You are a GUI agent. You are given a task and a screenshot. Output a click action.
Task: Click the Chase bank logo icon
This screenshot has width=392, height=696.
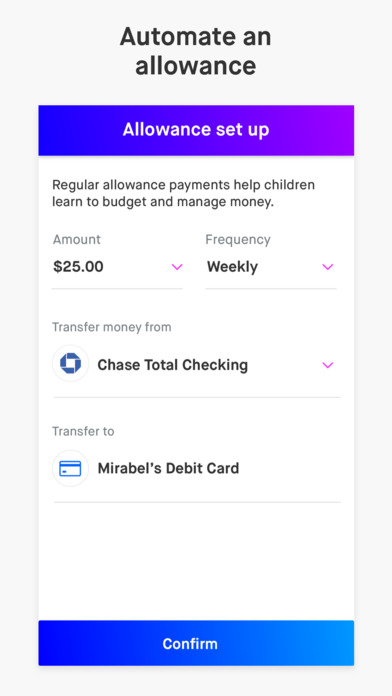[x=71, y=364]
